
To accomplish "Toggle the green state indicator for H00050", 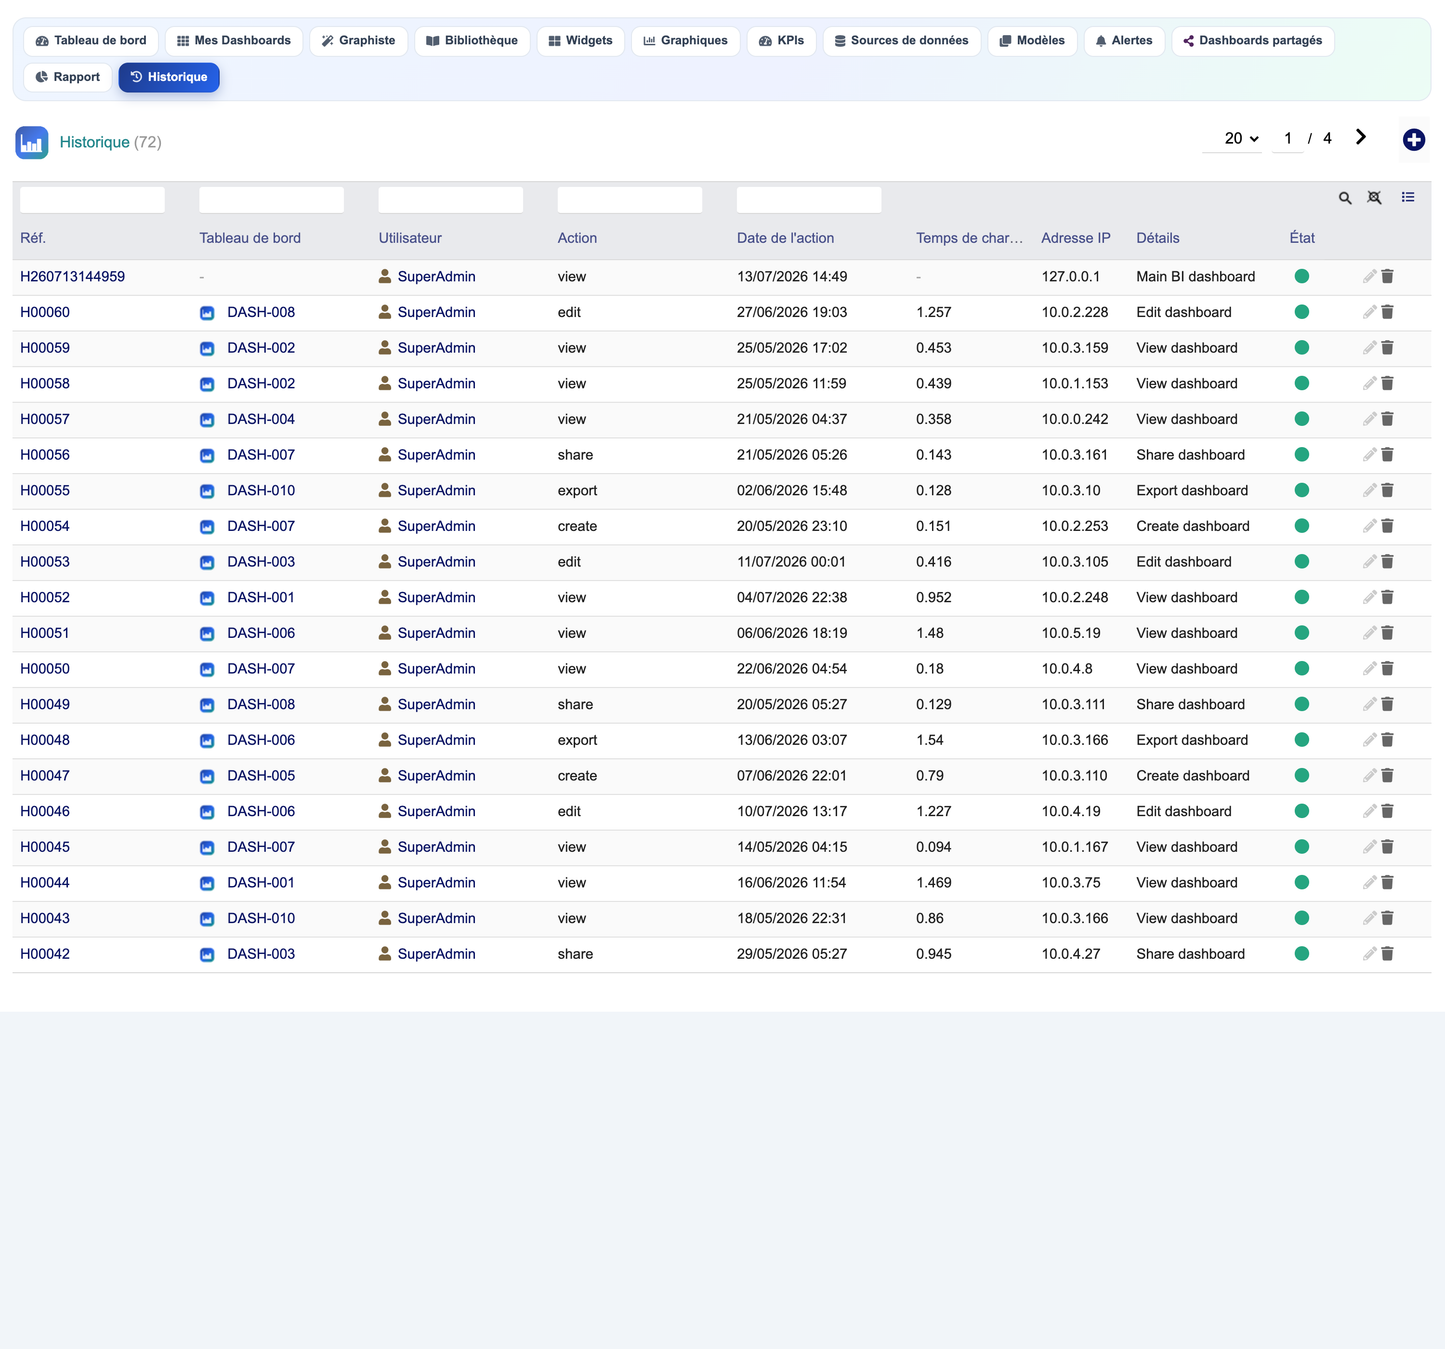I will click(x=1302, y=669).
